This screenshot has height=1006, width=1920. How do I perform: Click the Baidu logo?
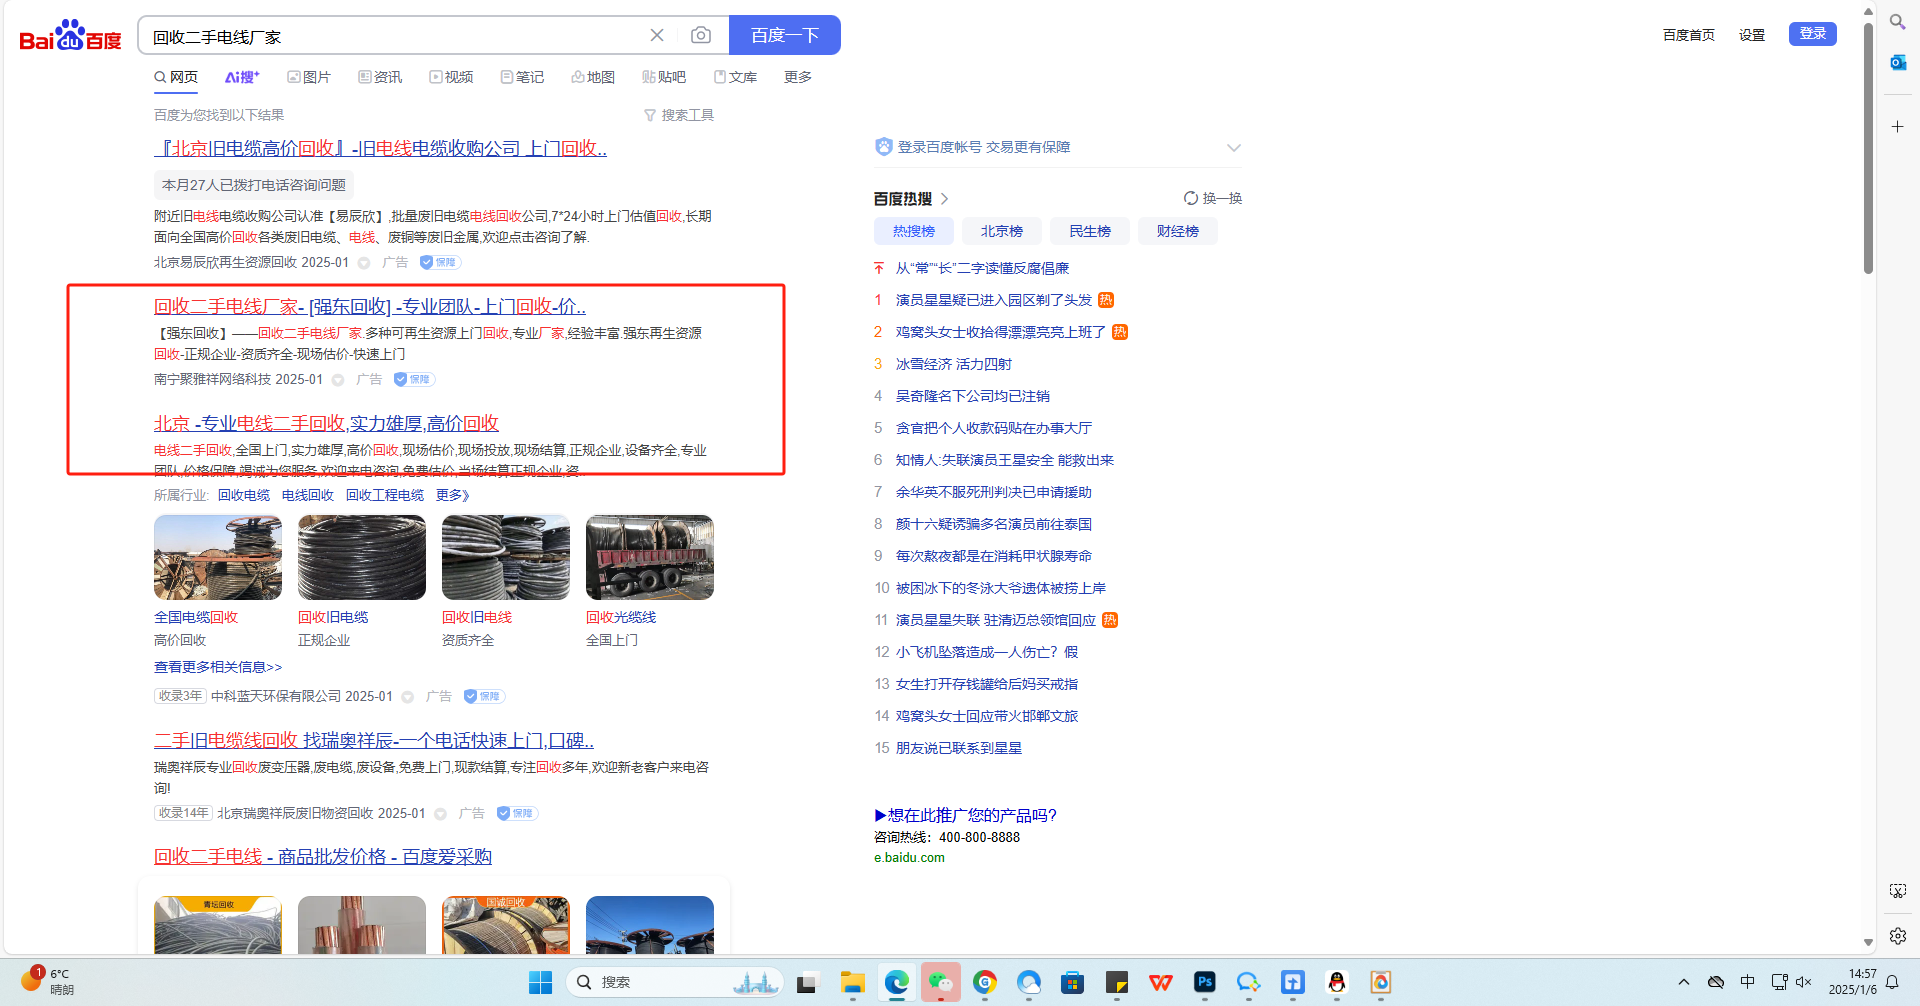point(70,36)
